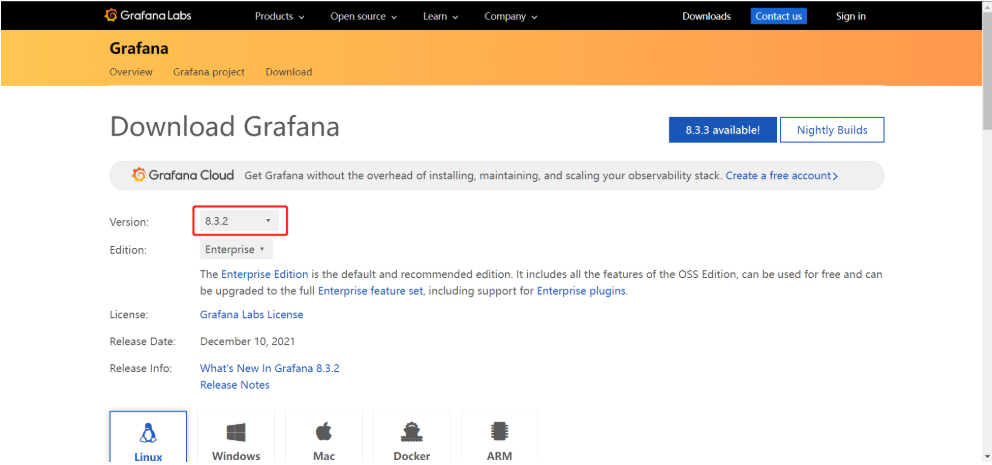
Task: Switch to the Grafana project tab
Action: point(209,72)
